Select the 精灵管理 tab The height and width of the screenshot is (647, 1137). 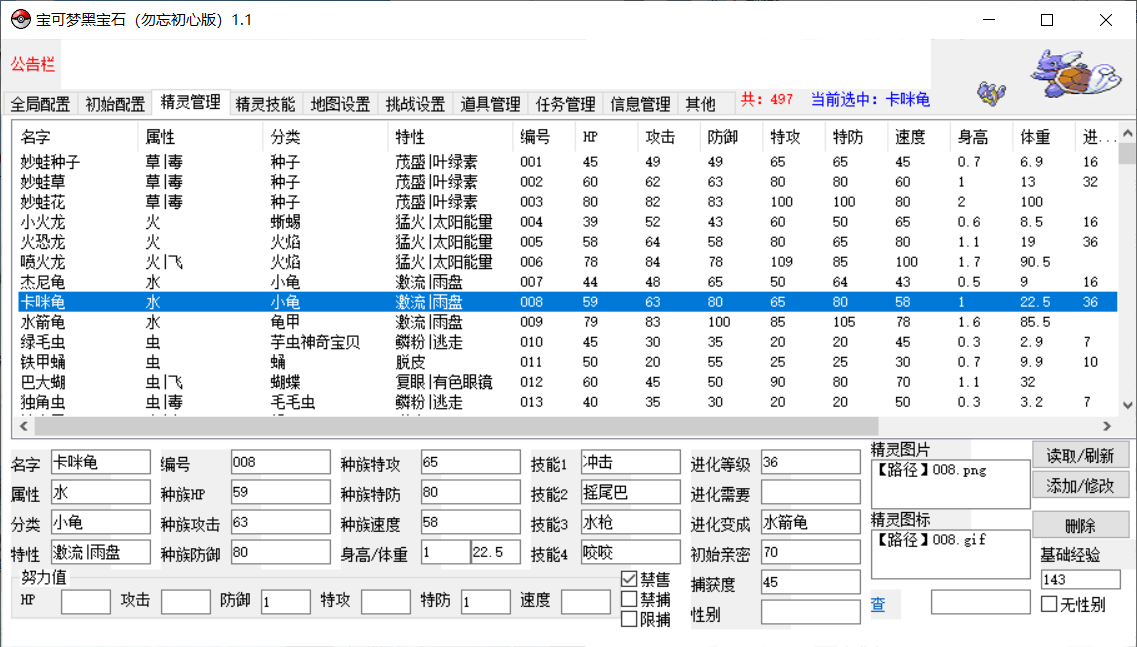(x=191, y=102)
